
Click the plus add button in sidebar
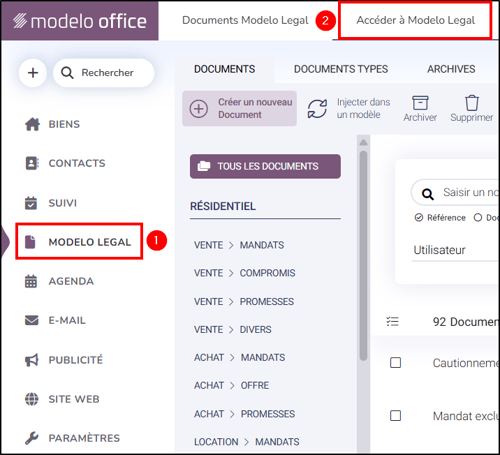coord(33,73)
